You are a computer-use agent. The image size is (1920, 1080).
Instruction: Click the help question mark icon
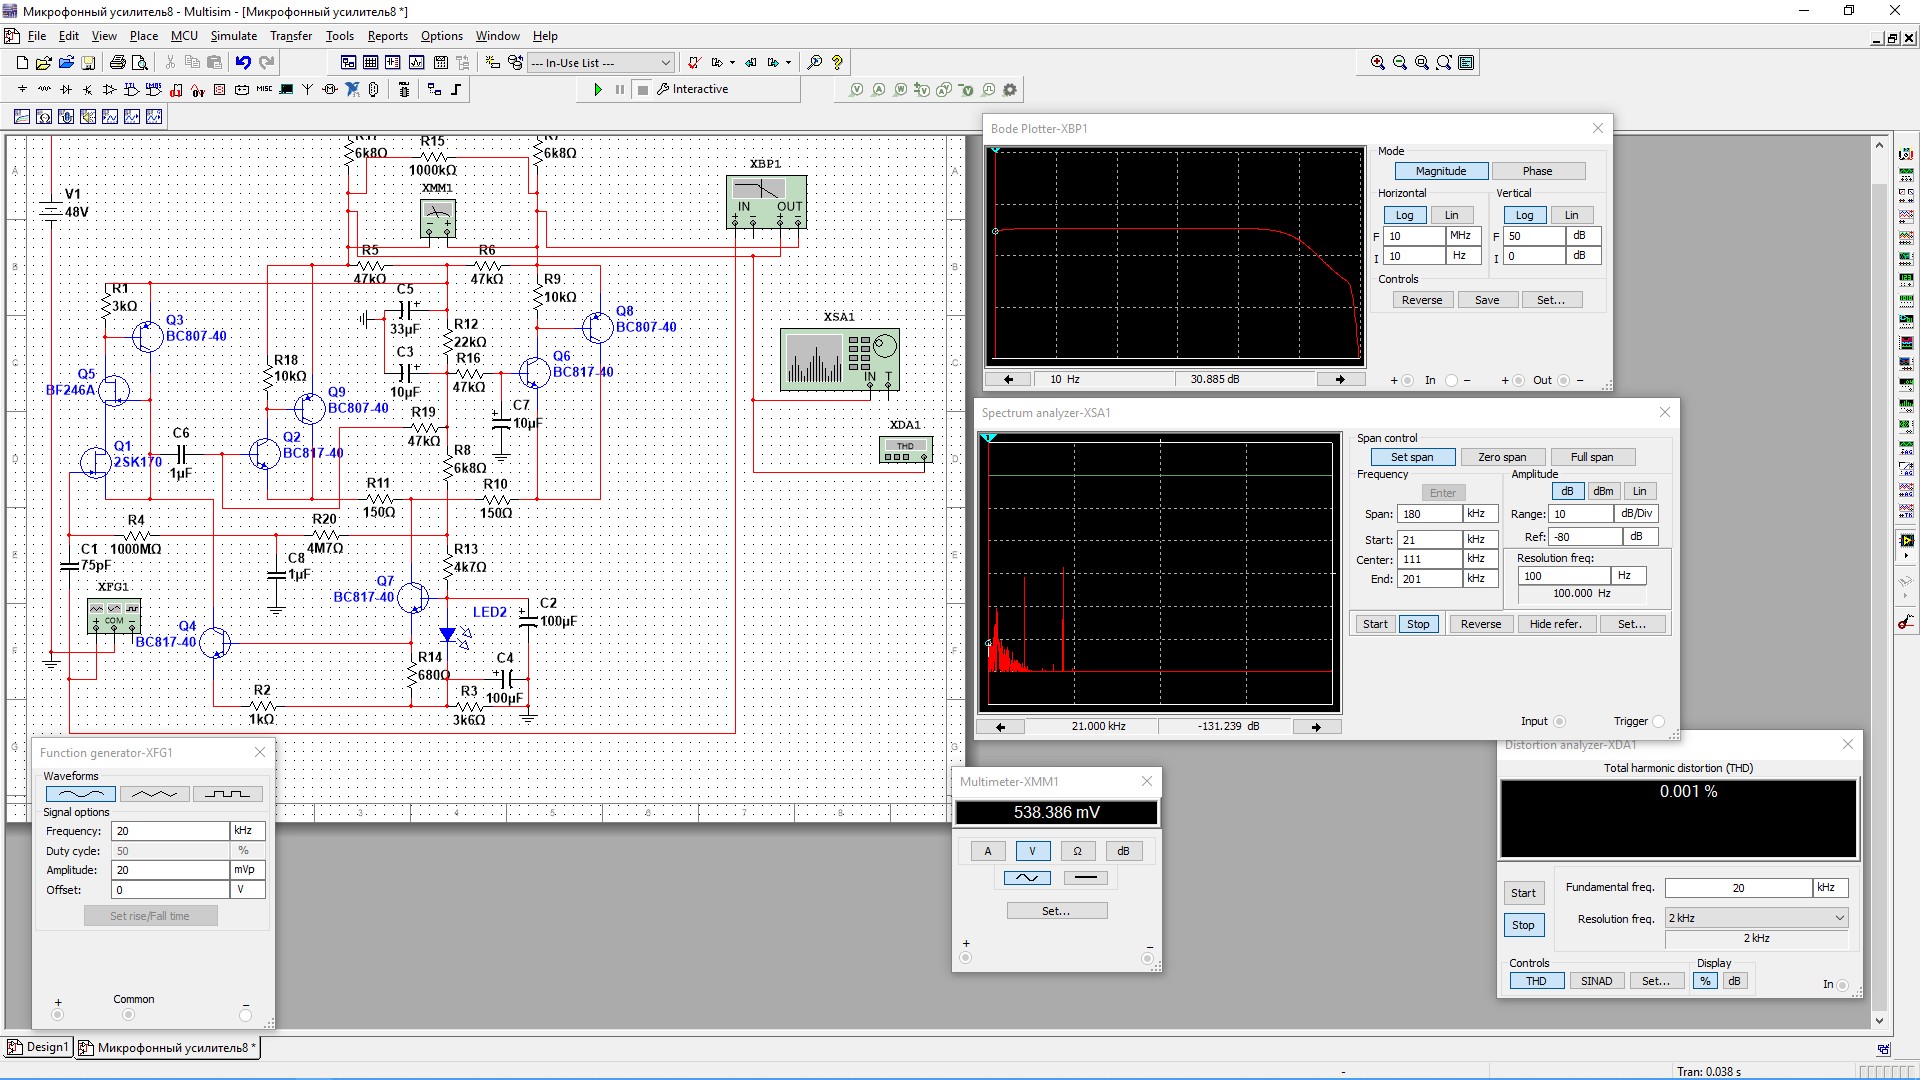[x=838, y=62]
